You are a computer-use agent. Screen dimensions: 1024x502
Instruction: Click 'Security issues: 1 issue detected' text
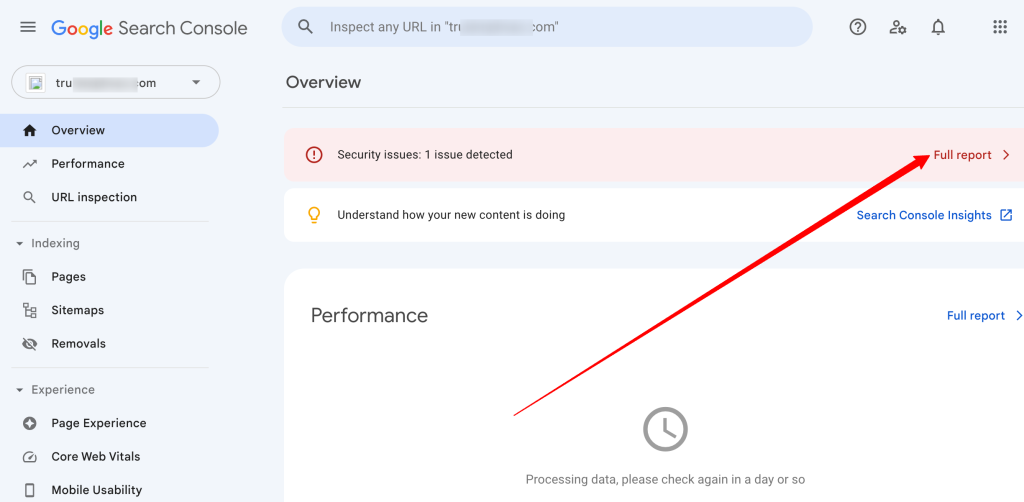point(424,155)
